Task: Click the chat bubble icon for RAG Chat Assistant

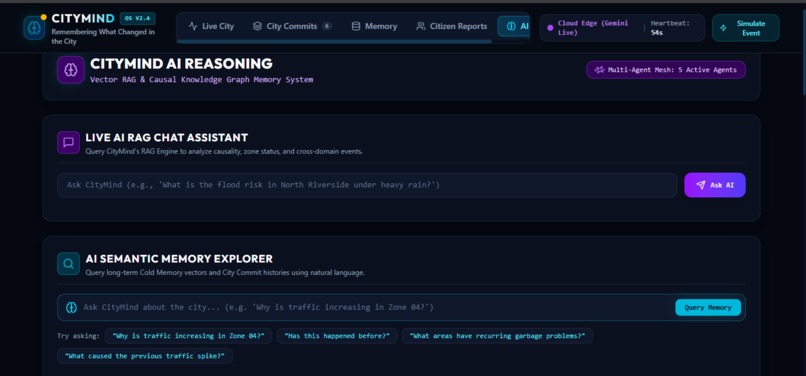Action: coord(68,142)
